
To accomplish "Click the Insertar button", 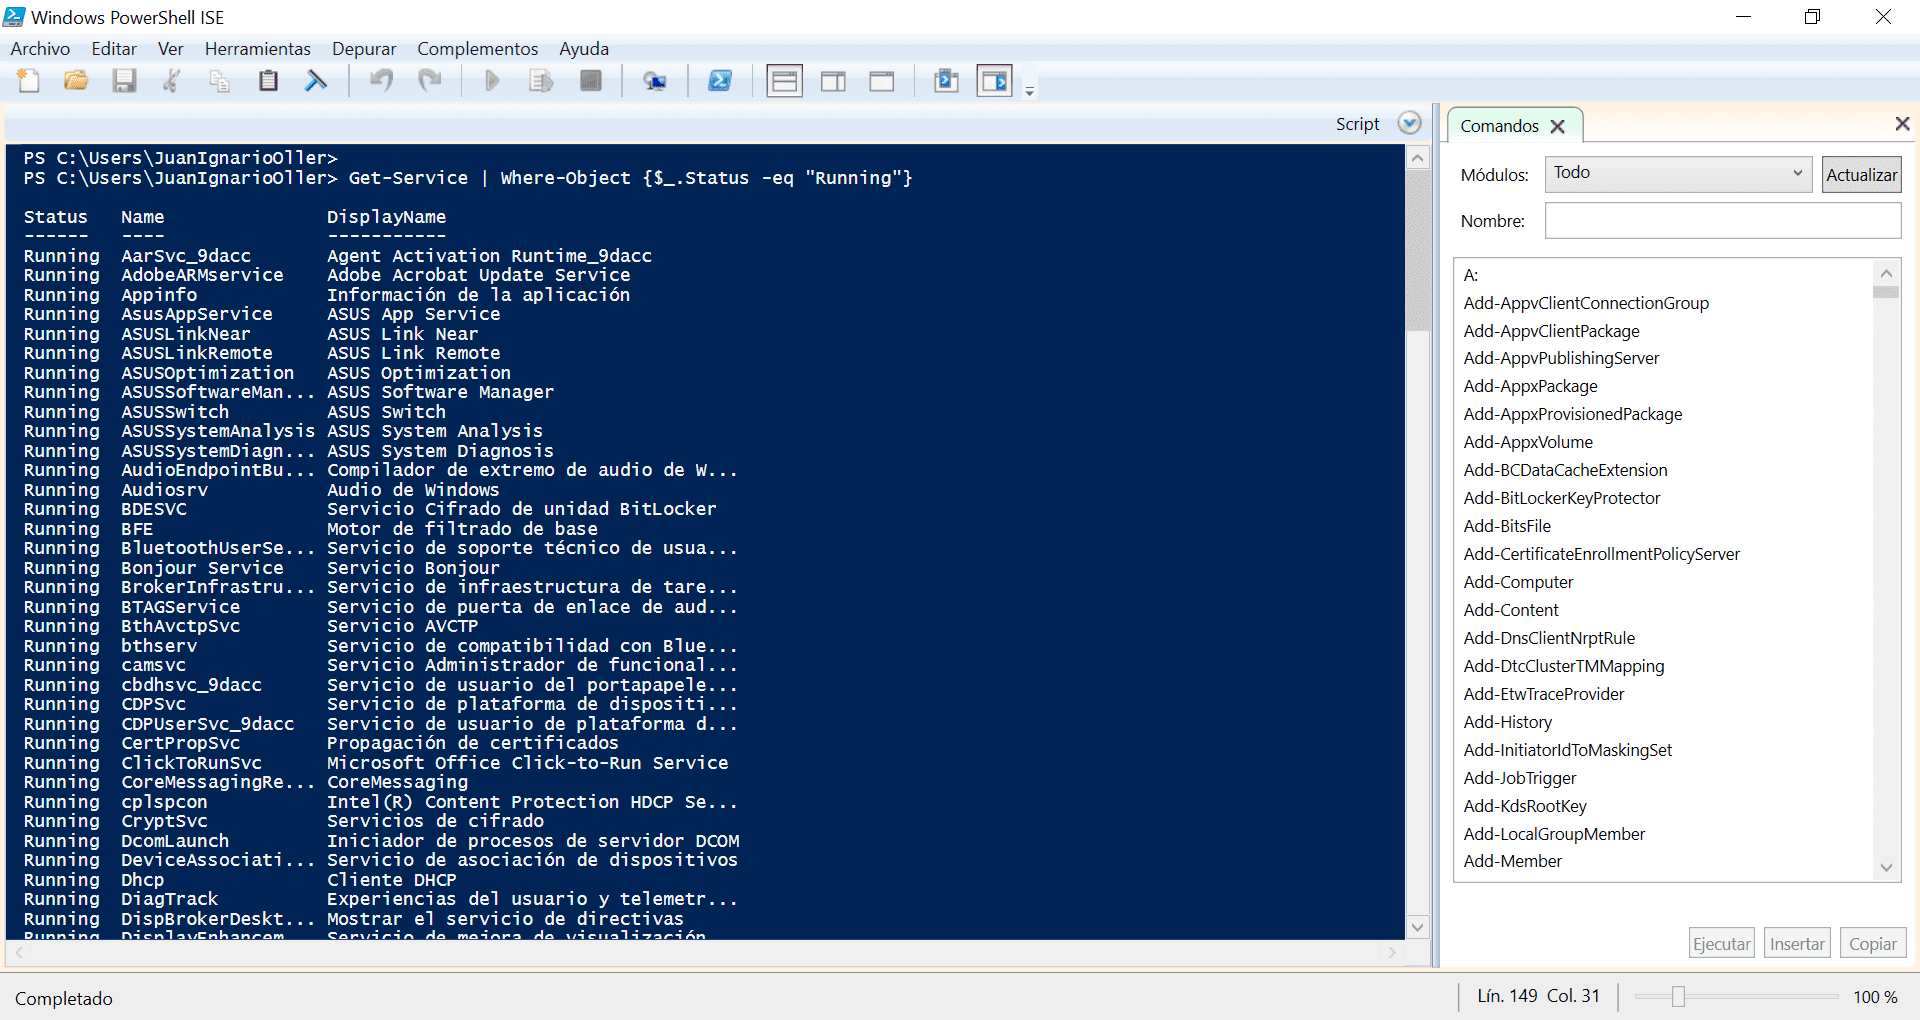I will click(1797, 944).
